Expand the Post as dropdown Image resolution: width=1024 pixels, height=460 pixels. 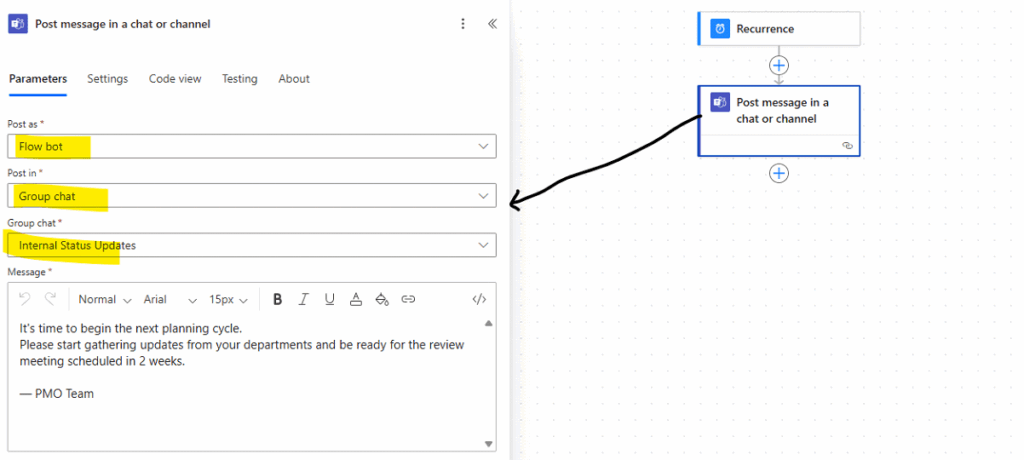[252, 146]
